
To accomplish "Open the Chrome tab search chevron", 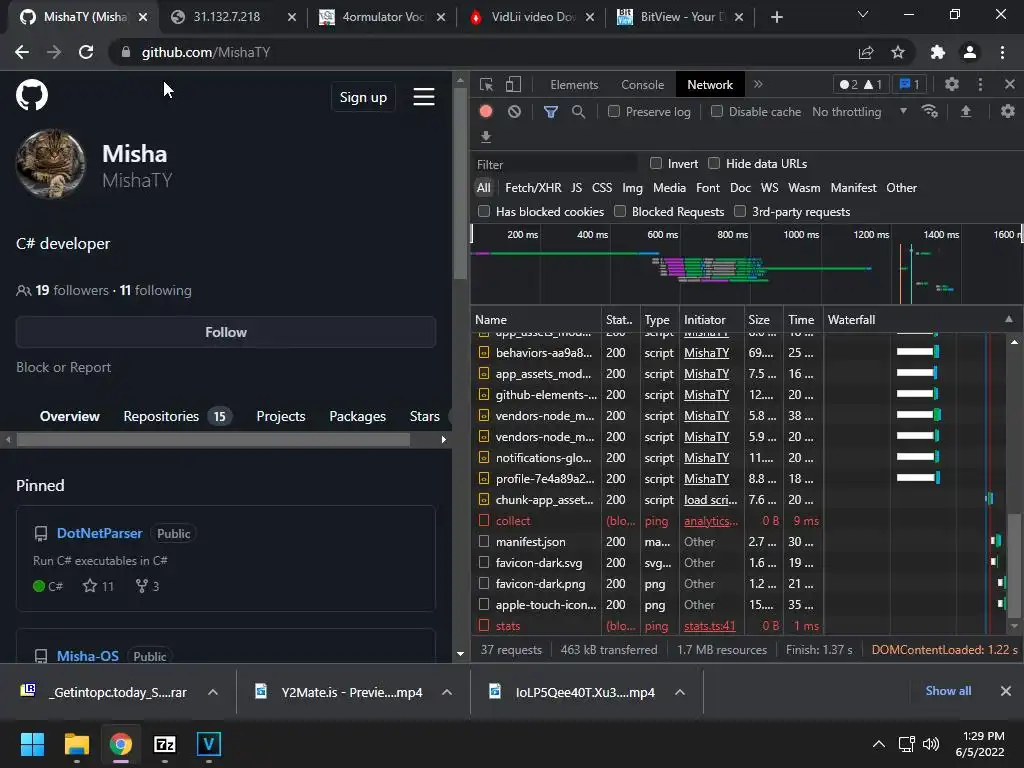I will pos(863,14).
